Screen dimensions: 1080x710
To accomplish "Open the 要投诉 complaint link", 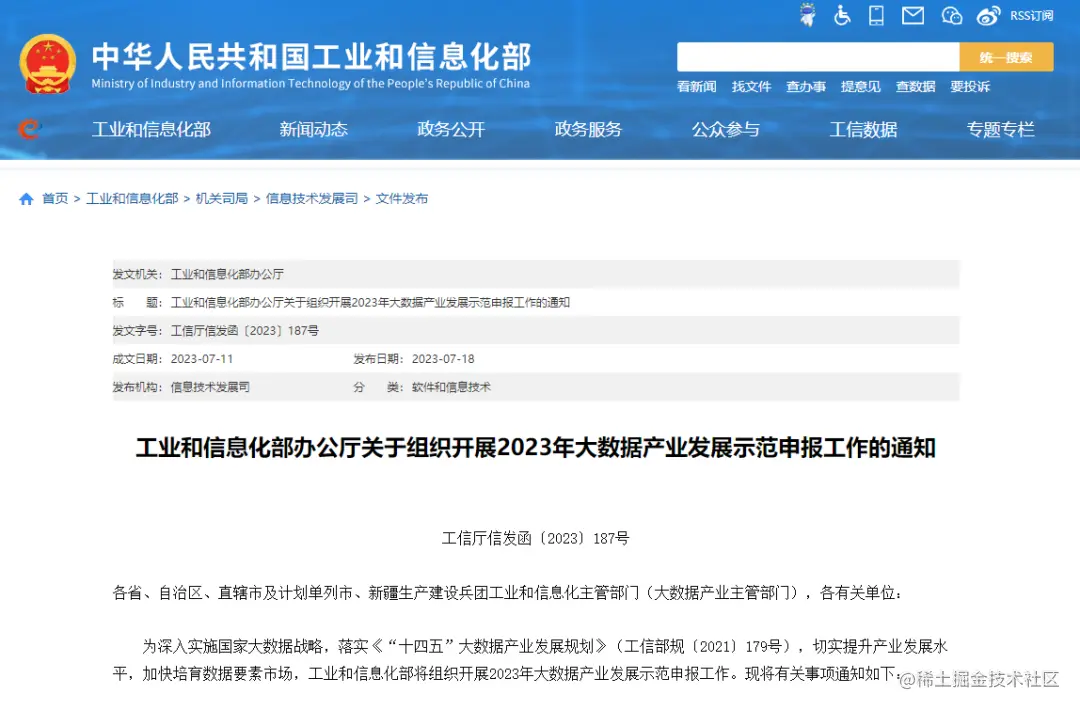I will 971,87.
